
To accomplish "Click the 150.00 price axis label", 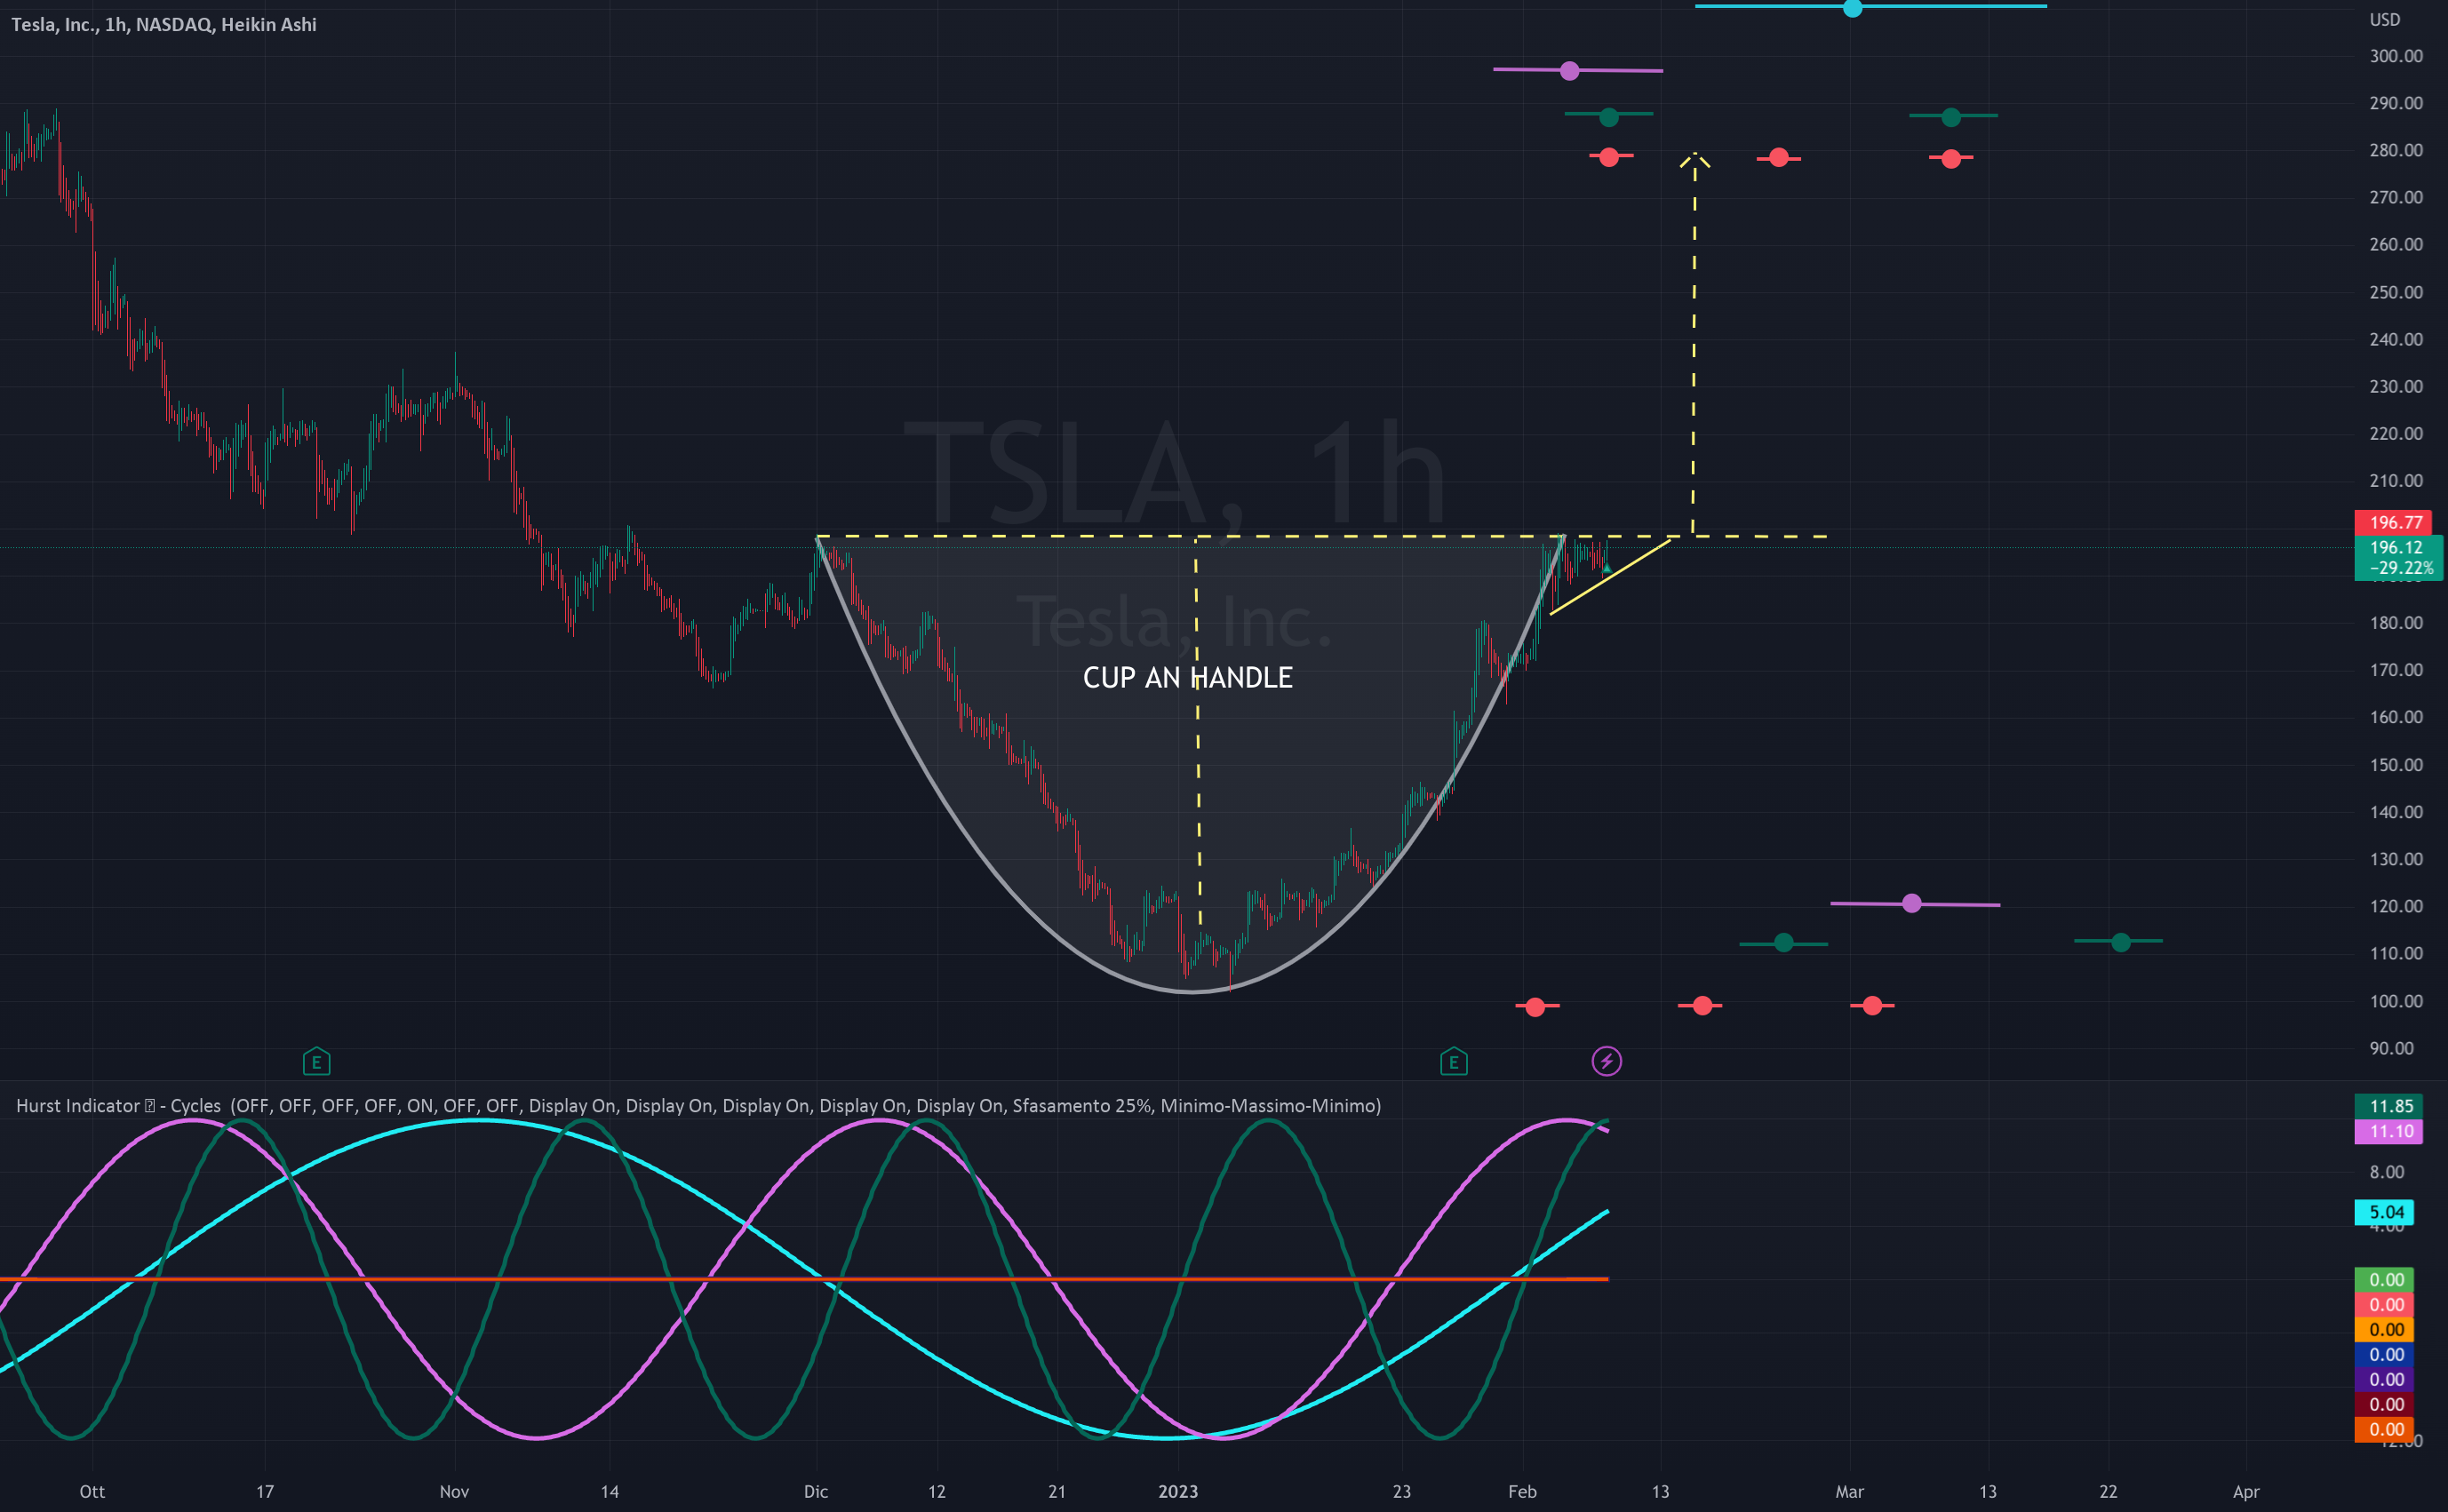I will click(x=2396, y=765).
